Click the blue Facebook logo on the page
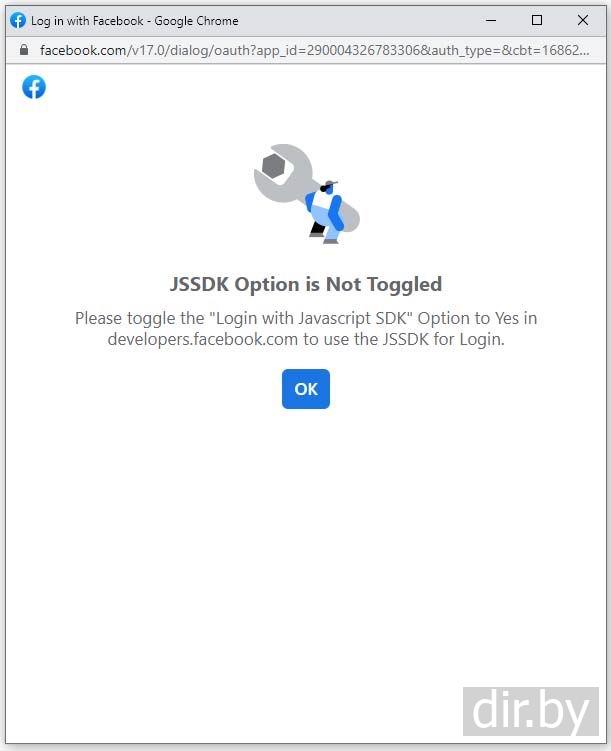611x751 pixels. (34, 87)
